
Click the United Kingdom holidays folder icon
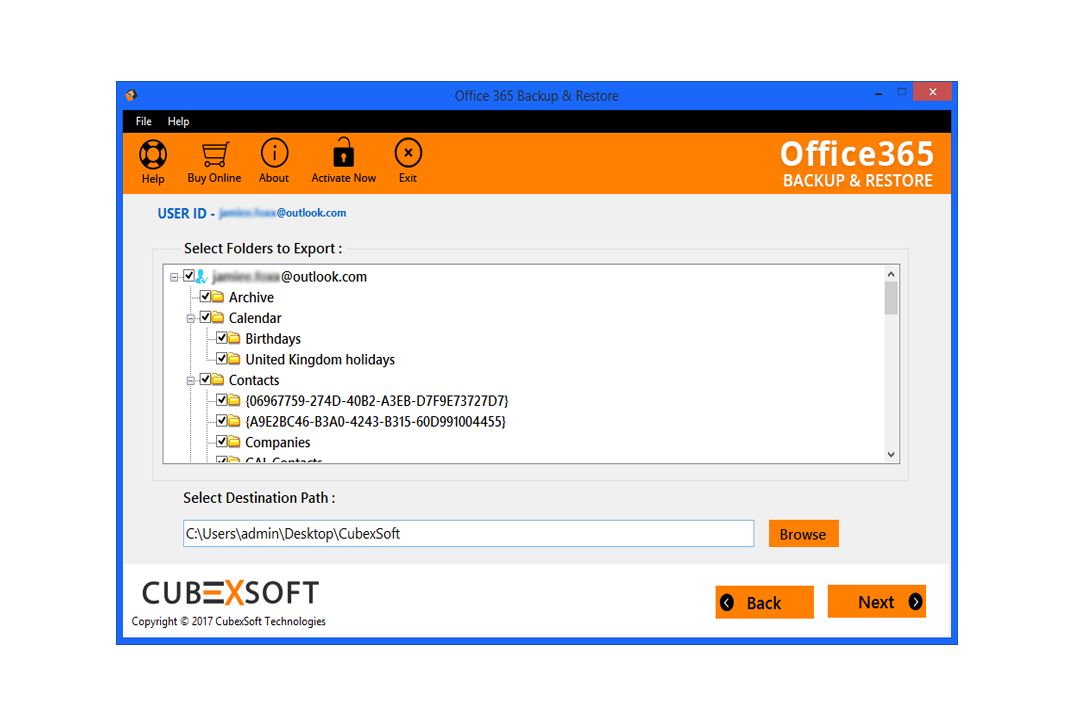[234, 359]
